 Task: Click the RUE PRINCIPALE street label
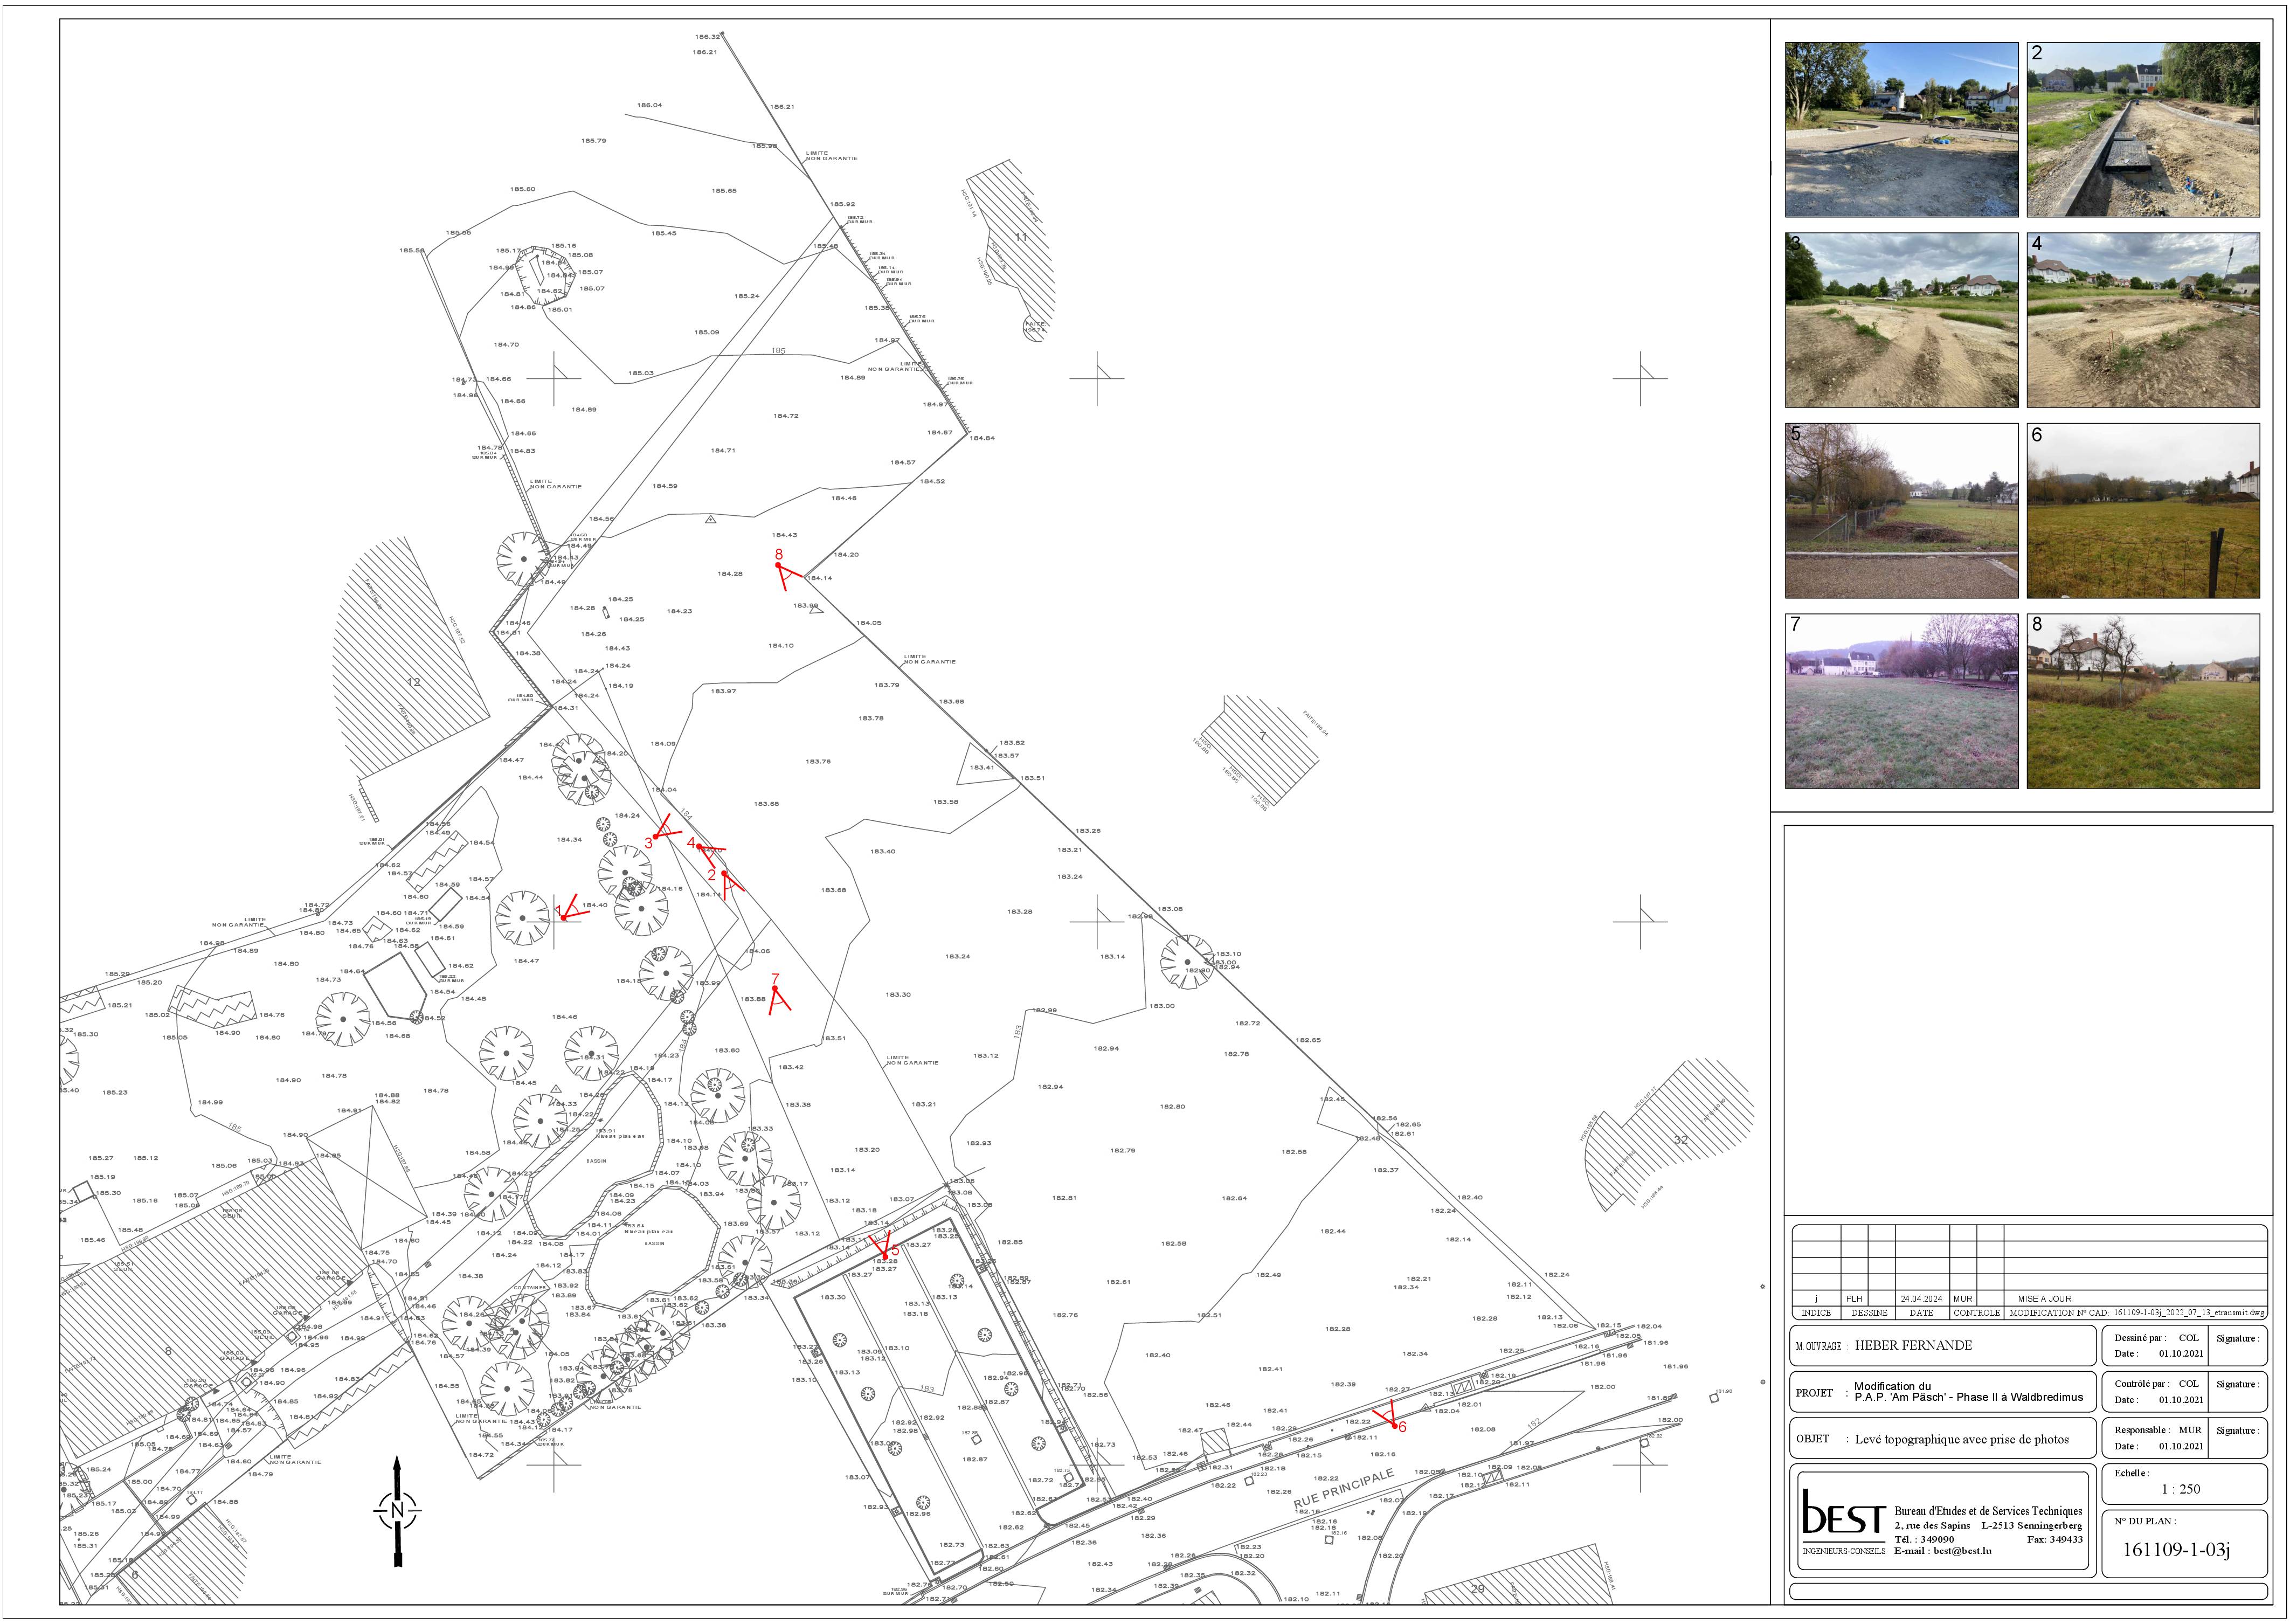(1343, 1489)
